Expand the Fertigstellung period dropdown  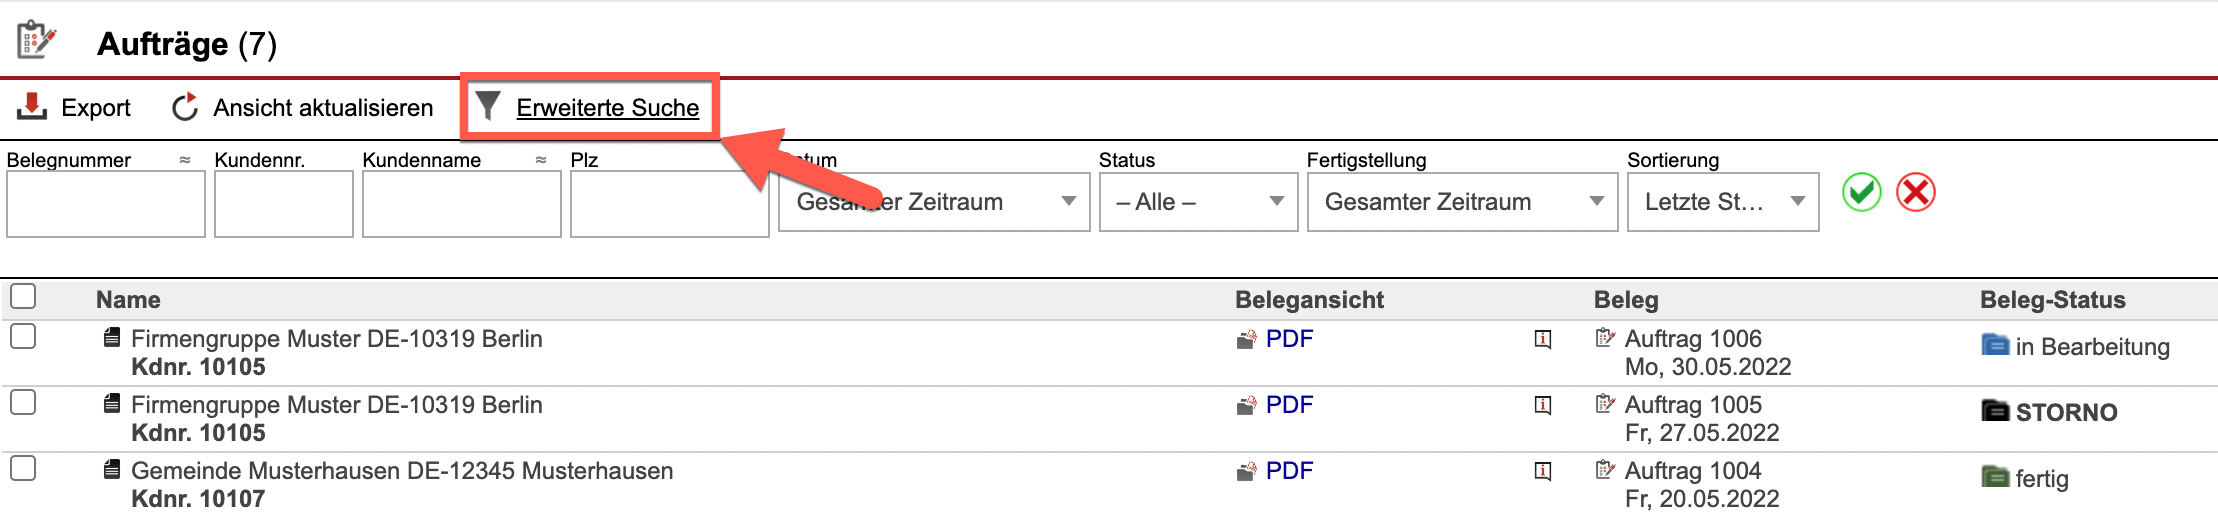(x=1462, y=202)
